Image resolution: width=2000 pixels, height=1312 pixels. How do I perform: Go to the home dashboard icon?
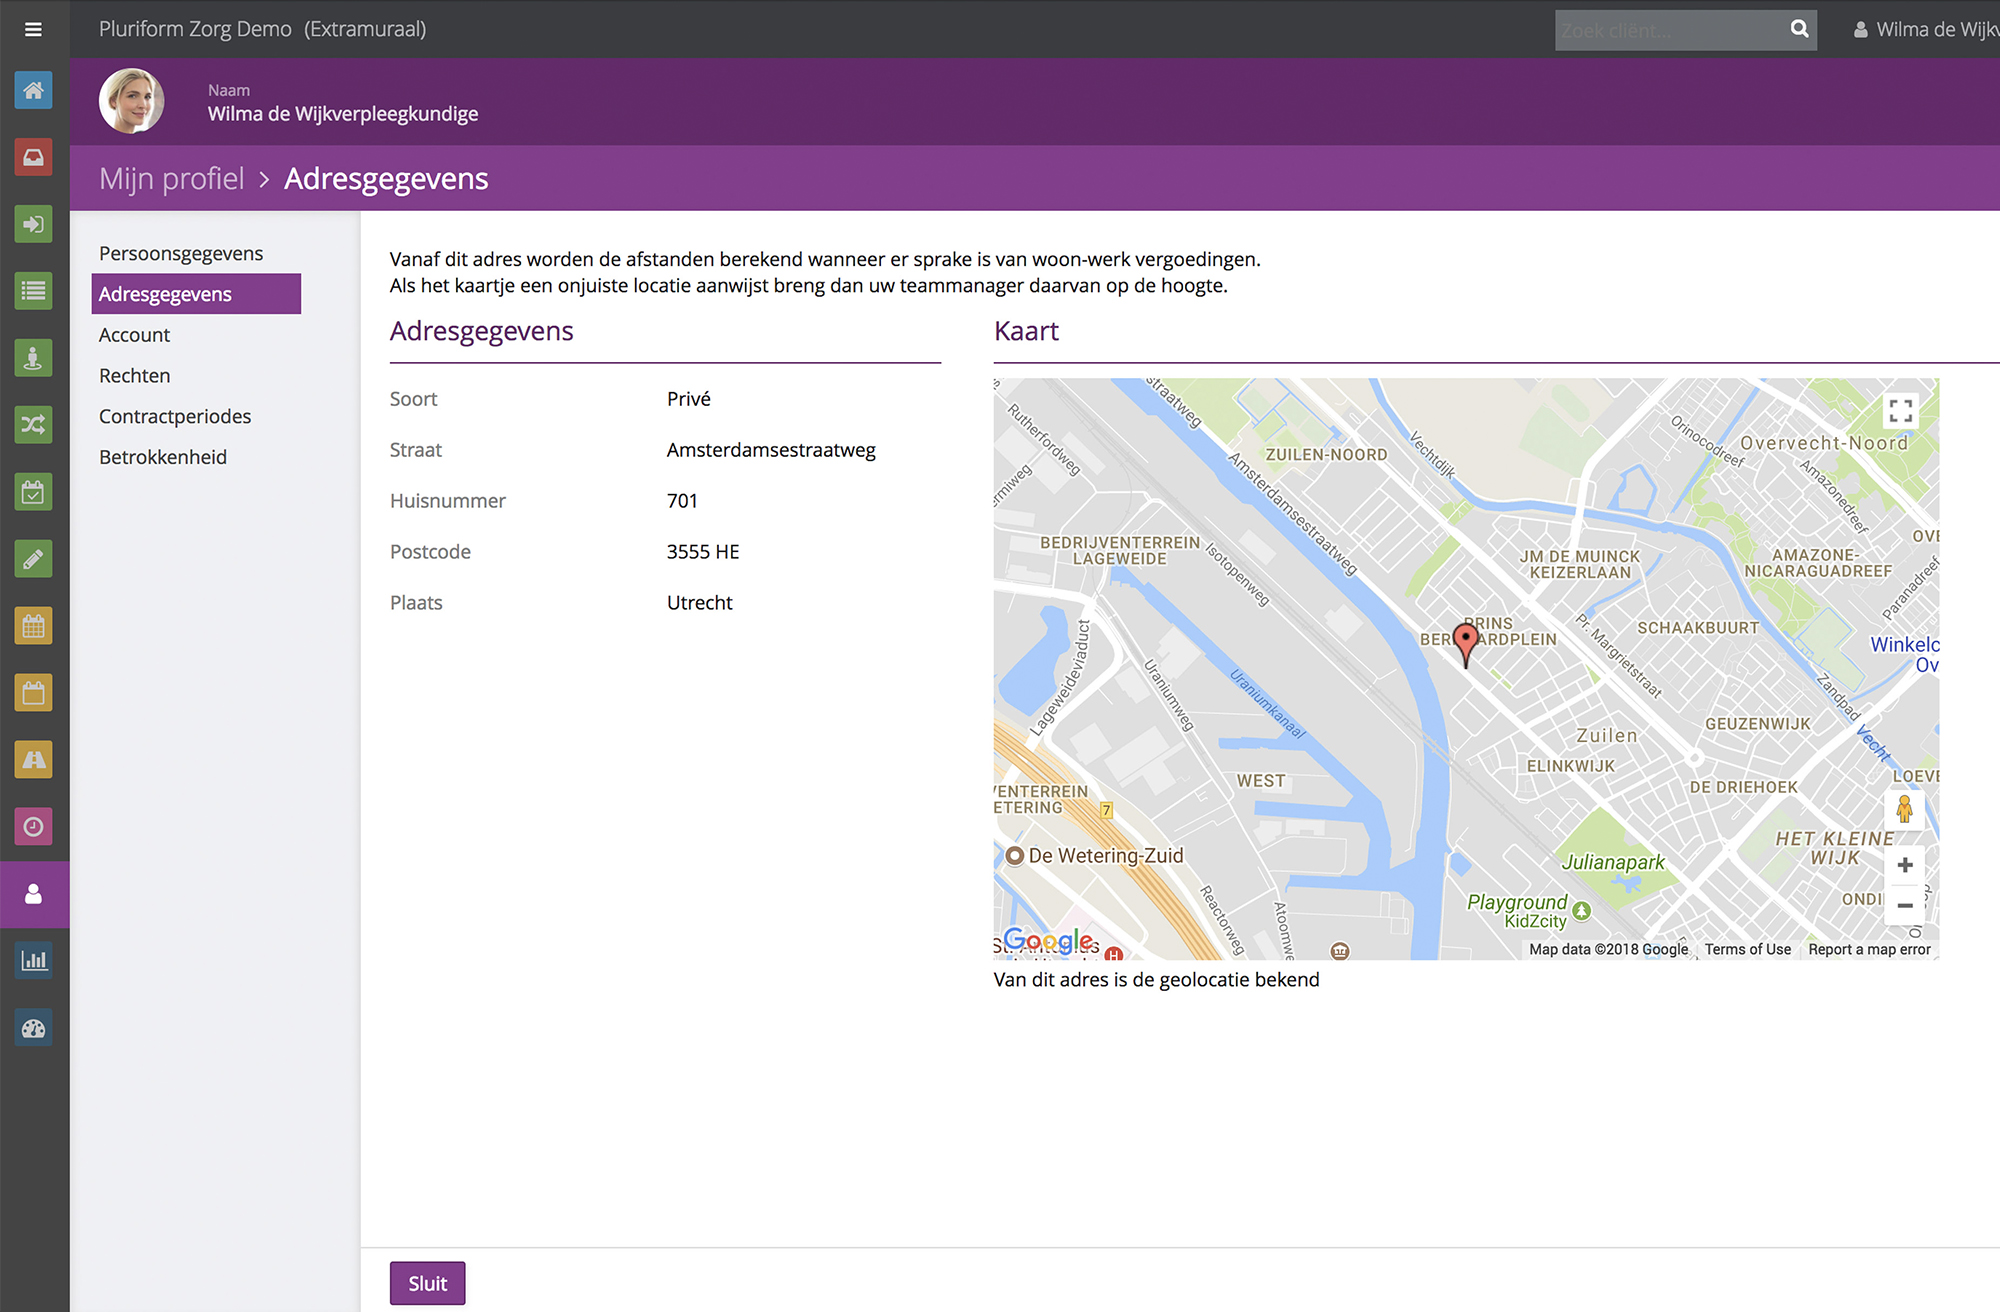point(33,90)
